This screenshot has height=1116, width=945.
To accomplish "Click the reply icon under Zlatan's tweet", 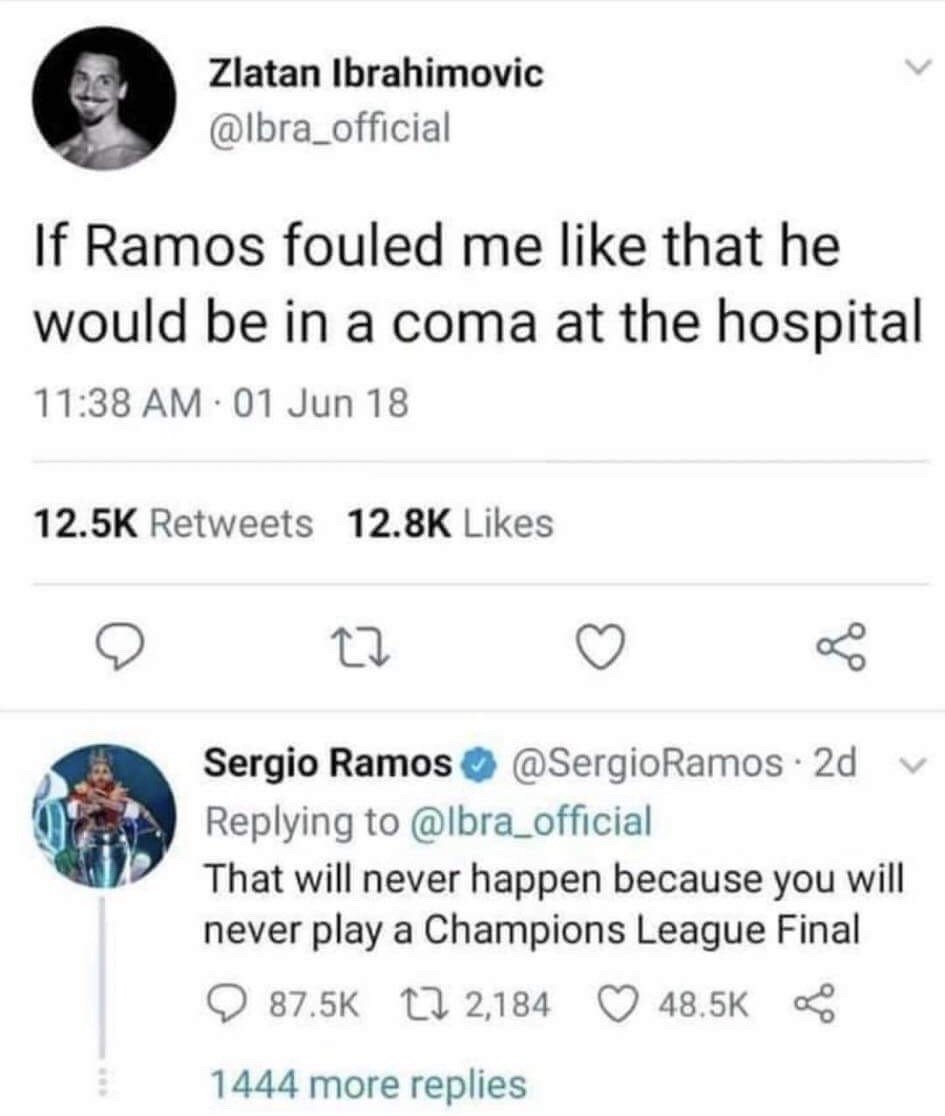I will click(121, 646).
